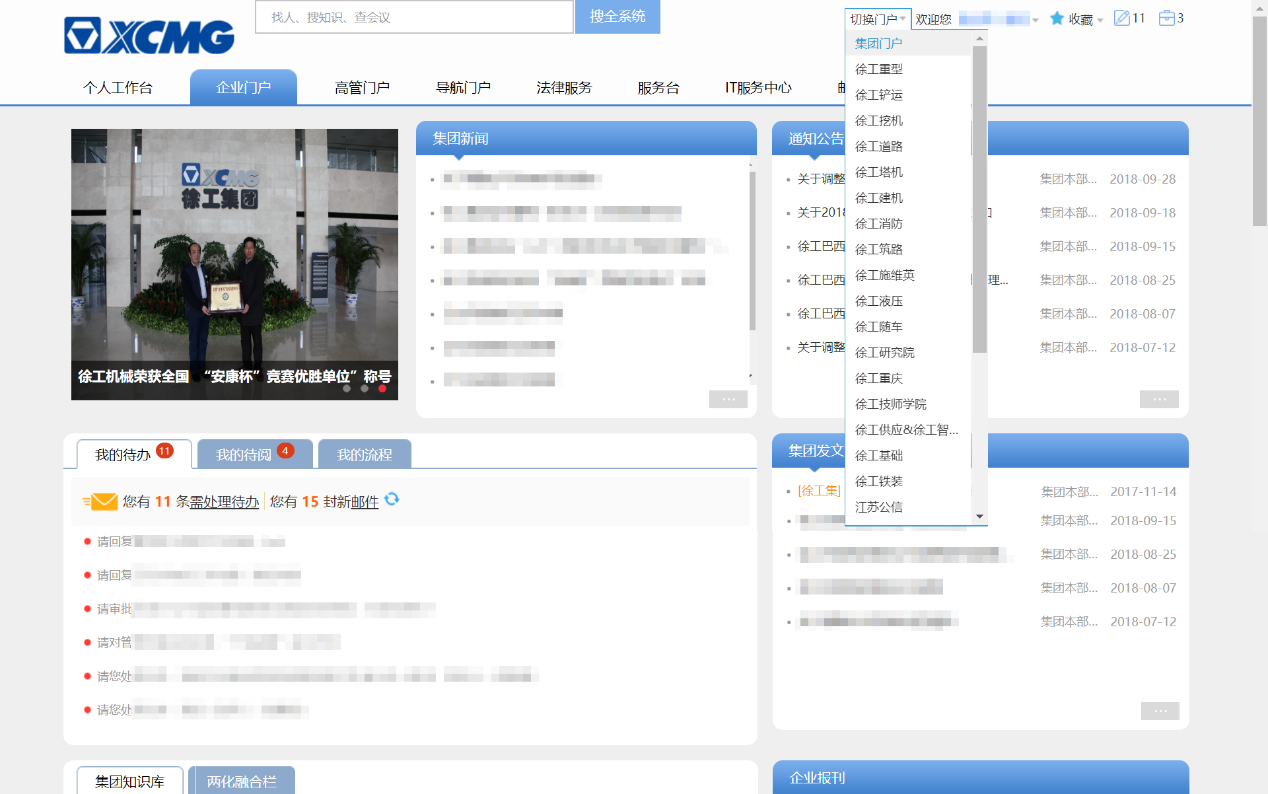This screenshot has width=1268, height=794.
Task: Choose 徐工随车 in portal list
Action: [x=908, y=327]
